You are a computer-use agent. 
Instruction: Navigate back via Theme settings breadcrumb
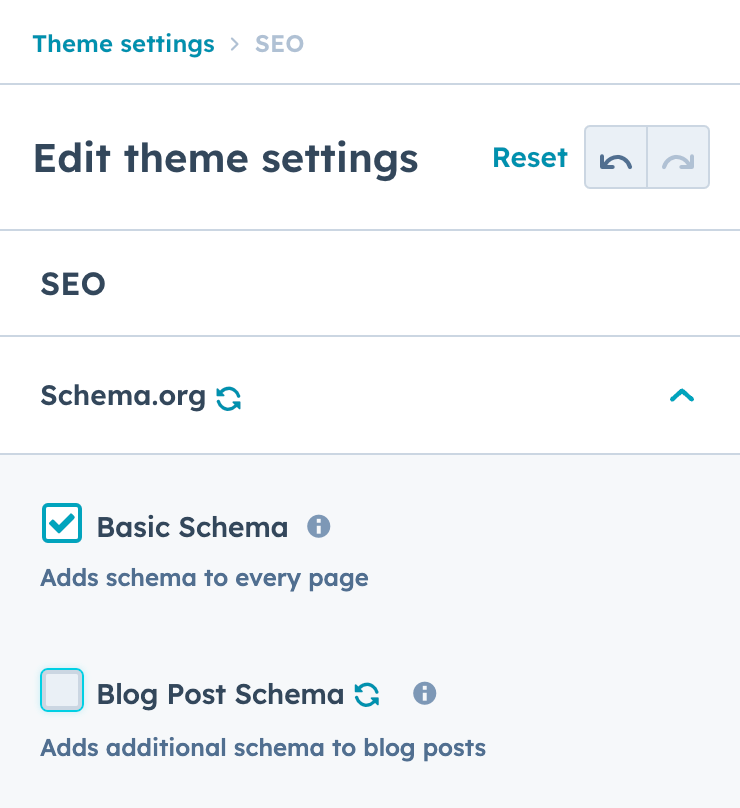point(124,43)
